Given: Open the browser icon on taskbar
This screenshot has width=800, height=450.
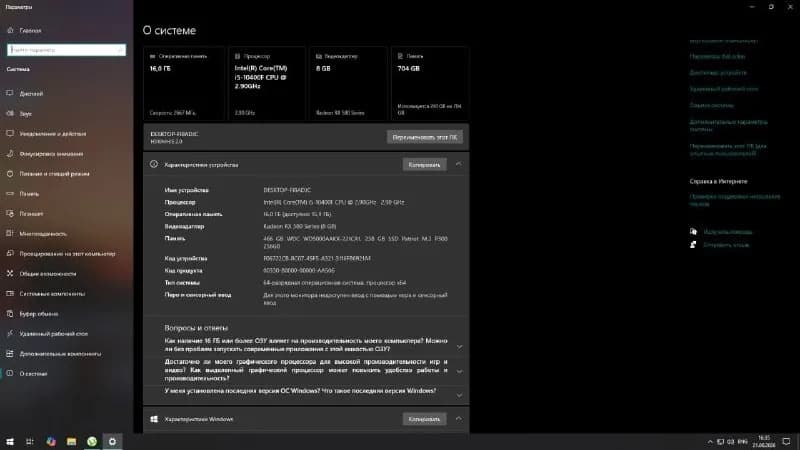Looking at the screenshot, I should 51,441.
